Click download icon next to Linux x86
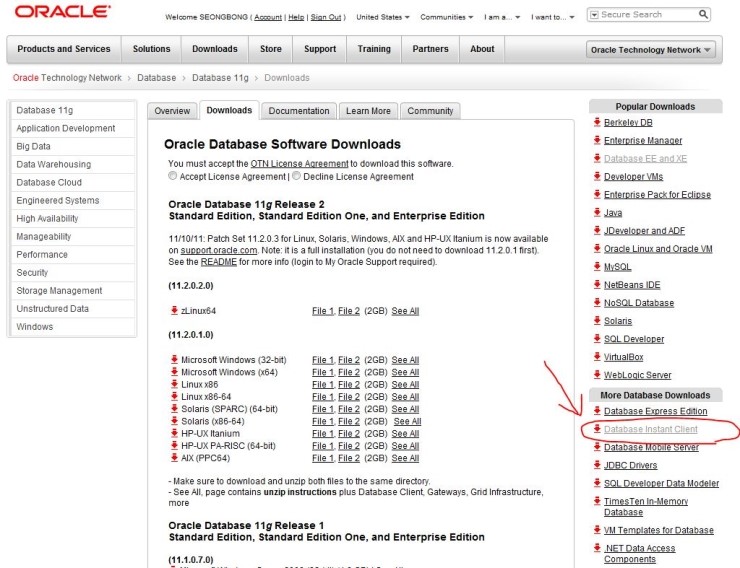Viewport: 740px width, 568px height. pos(174,384)
